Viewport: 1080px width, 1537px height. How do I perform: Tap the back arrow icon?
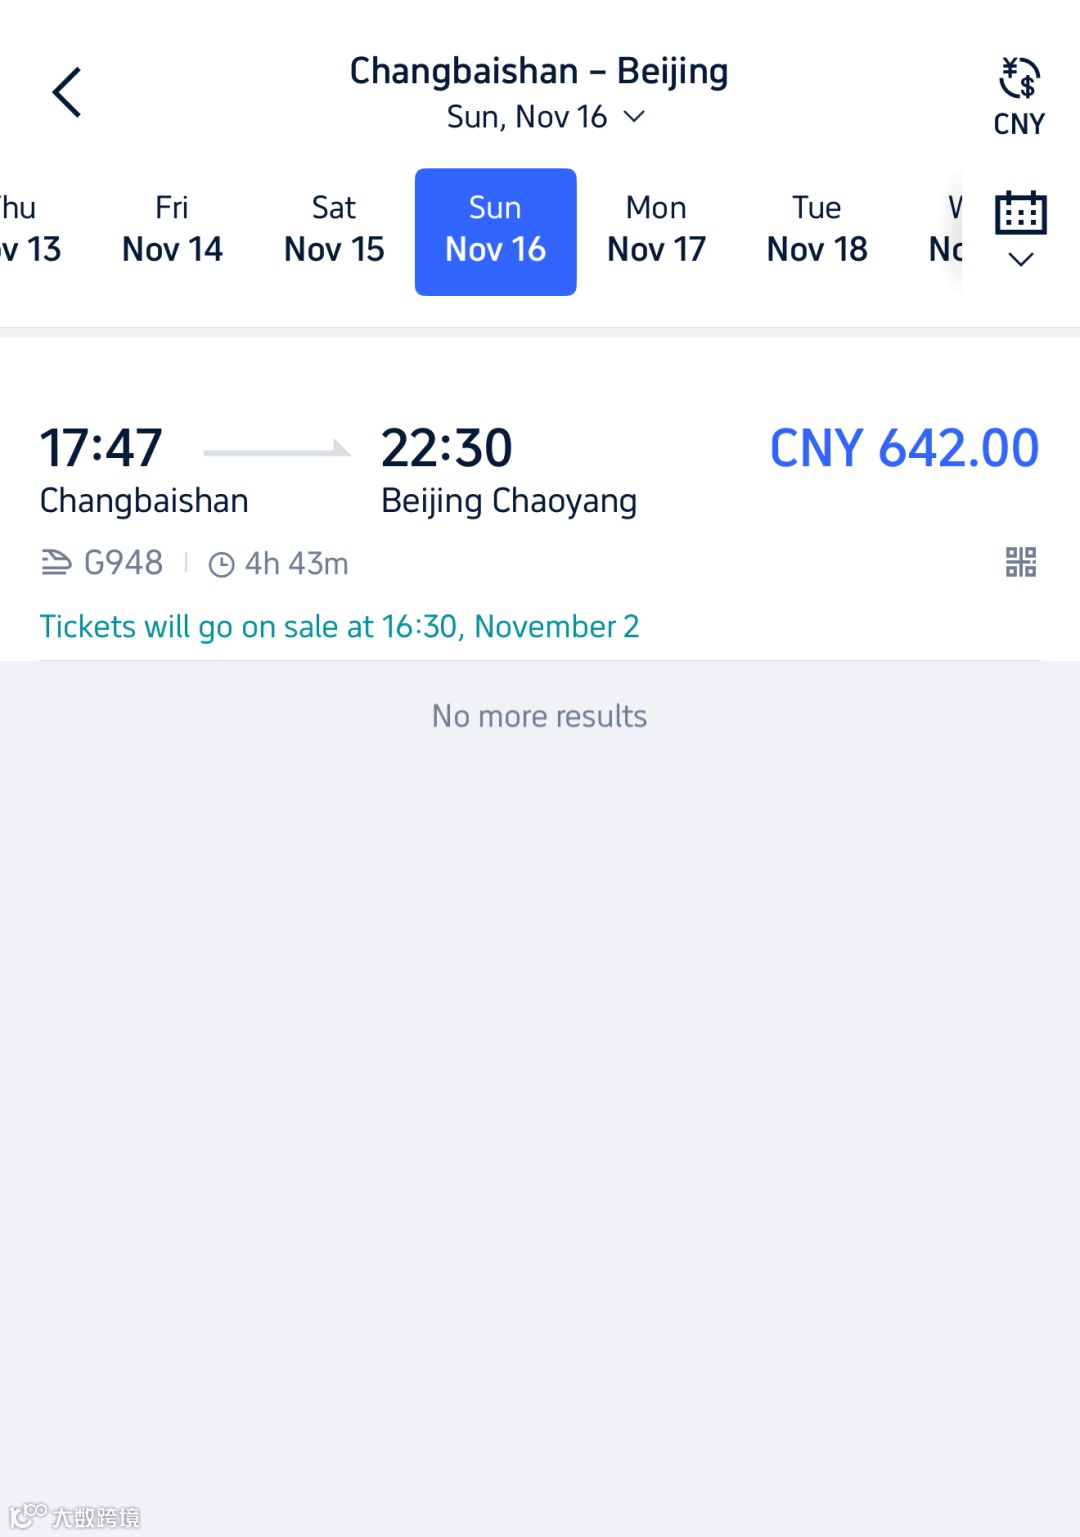67,93
